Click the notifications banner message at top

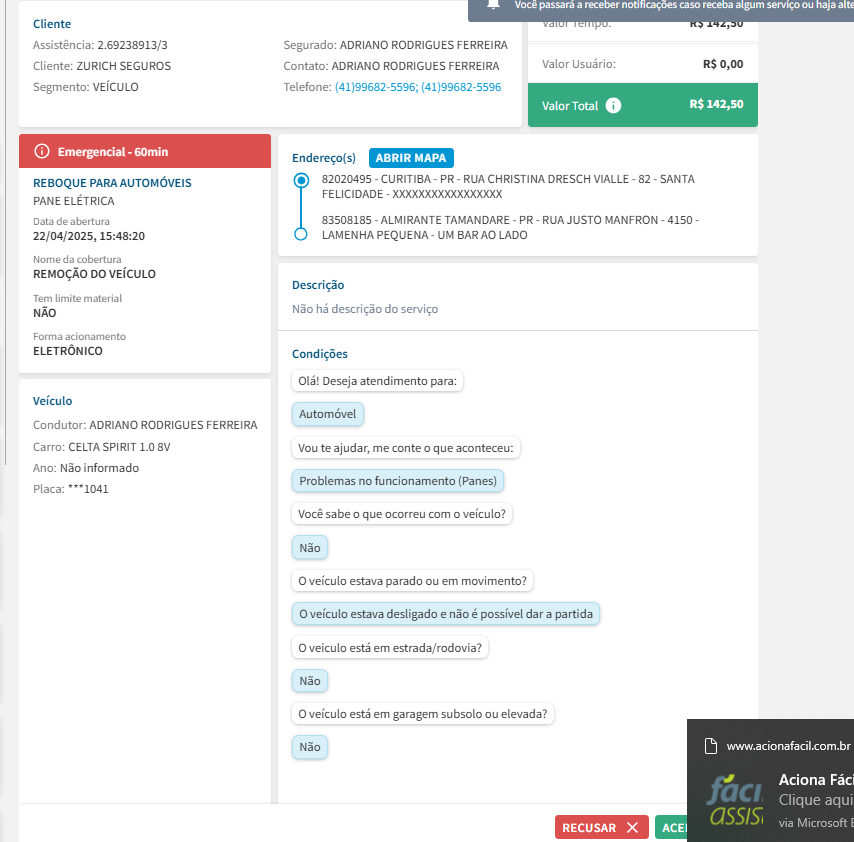click(x=684, y=5)
